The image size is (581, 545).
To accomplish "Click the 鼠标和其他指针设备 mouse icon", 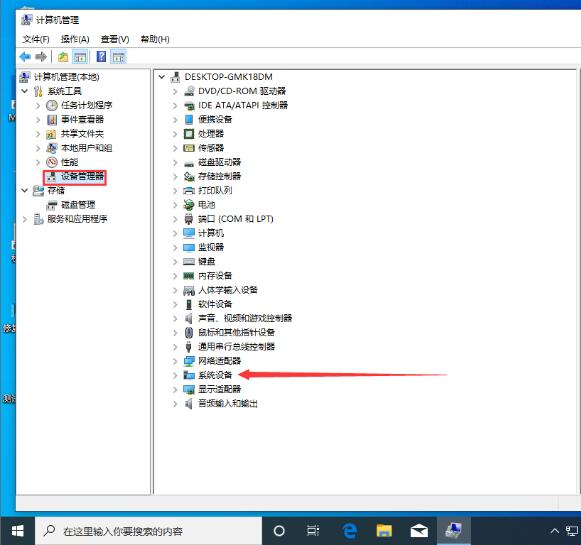I will click(x=189, y=332).
